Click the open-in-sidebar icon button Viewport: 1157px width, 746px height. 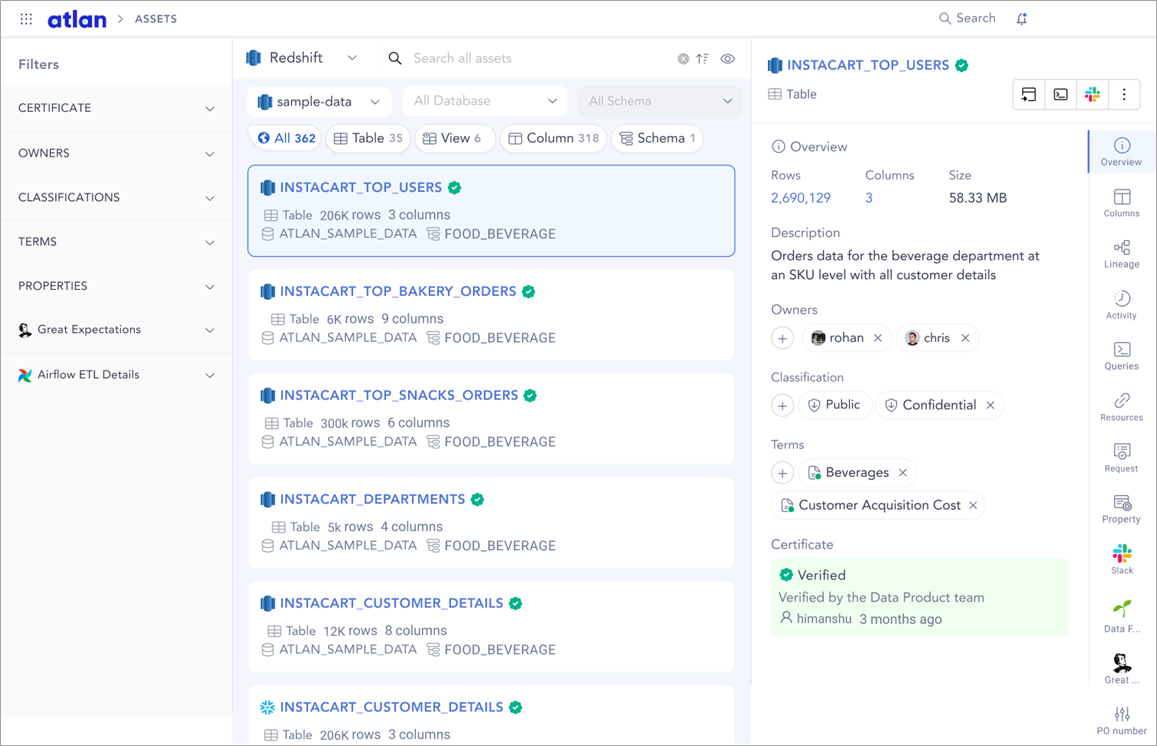(1029, 94)
